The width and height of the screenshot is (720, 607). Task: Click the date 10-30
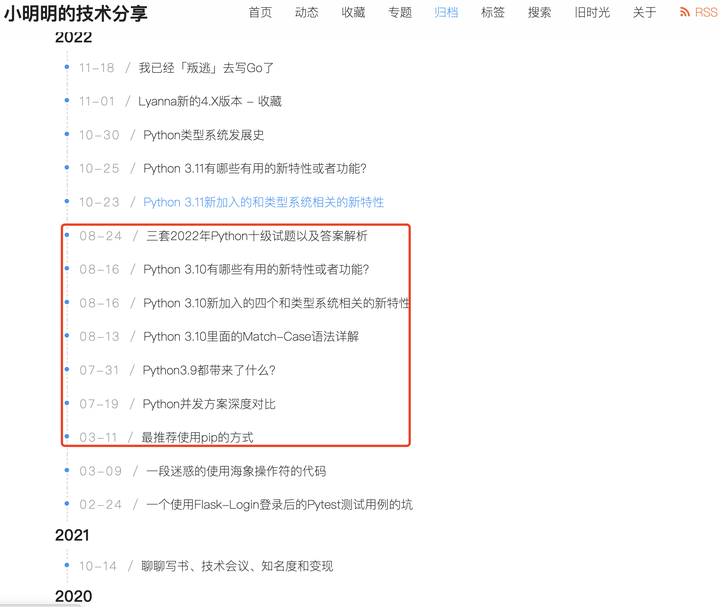[99, 135]
